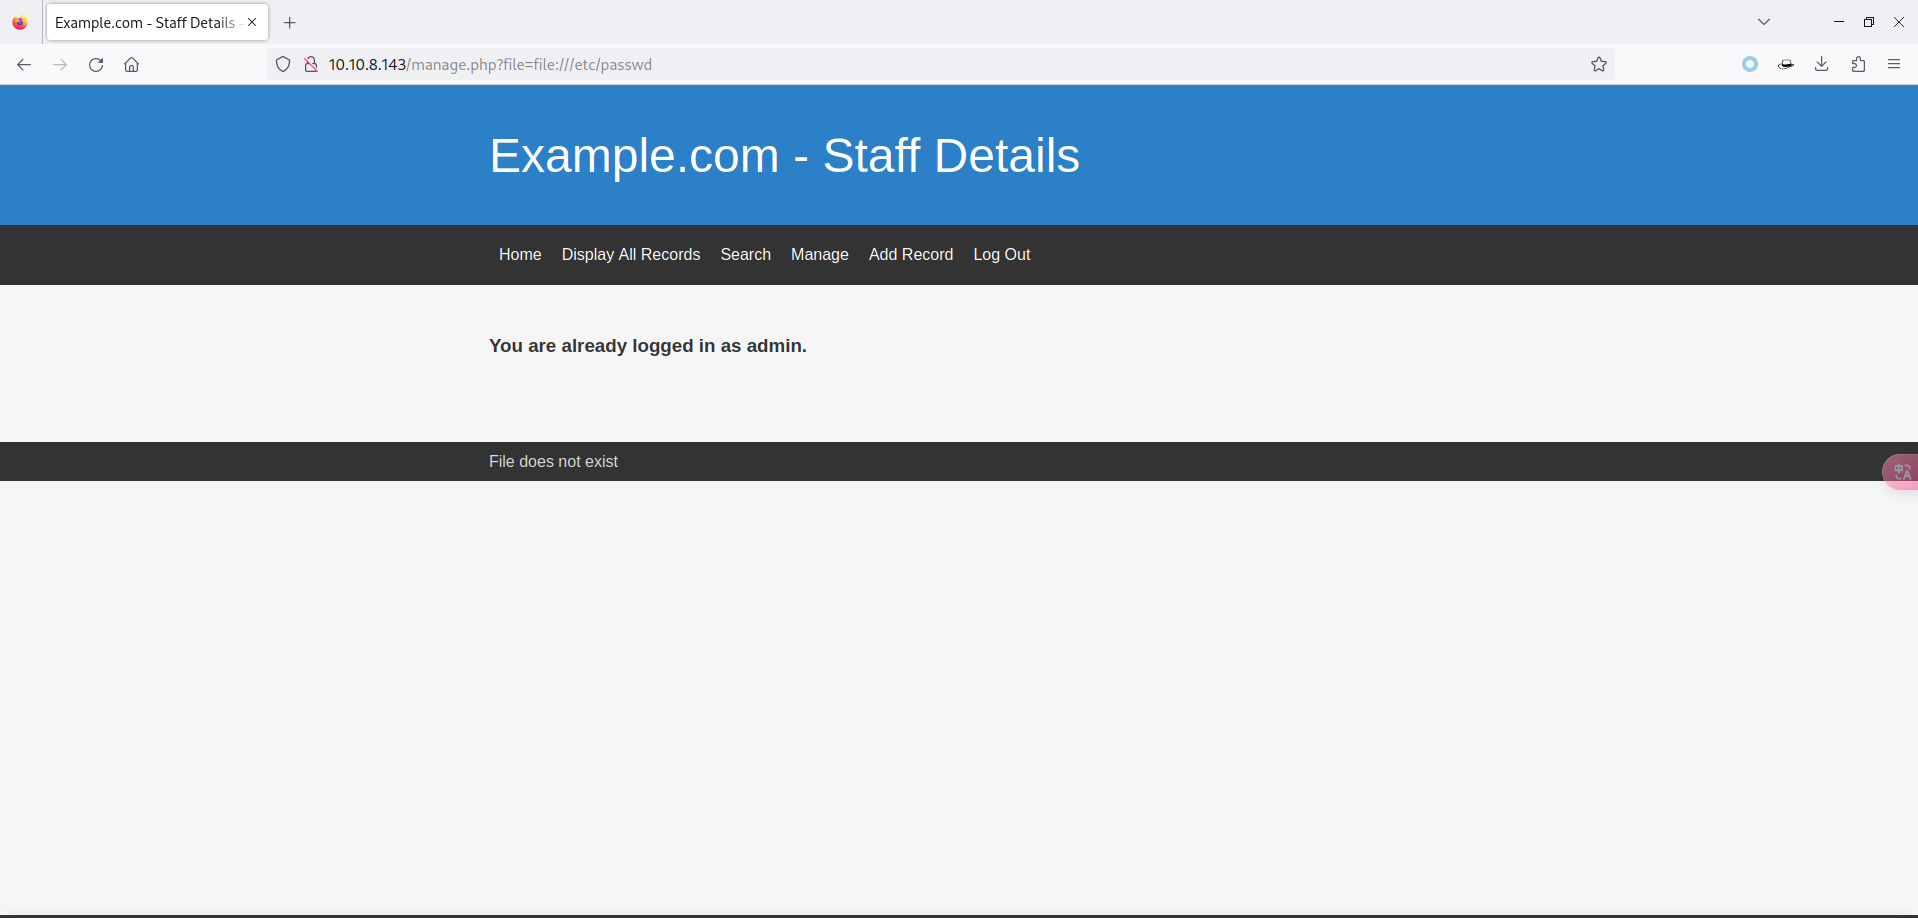The width and height of the screenshot is (1918, 918).
Task: Open a new browser tab
Action: [290, 23]
